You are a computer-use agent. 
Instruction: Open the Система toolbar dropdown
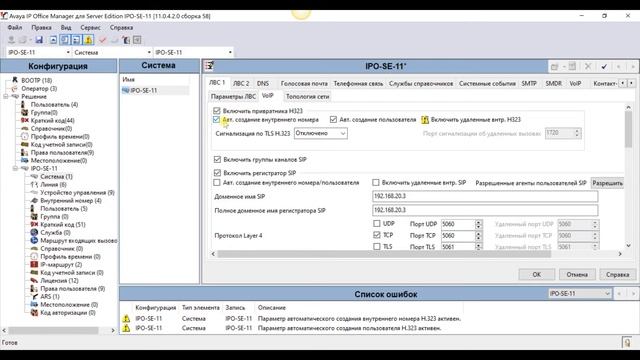pos(149,52)
